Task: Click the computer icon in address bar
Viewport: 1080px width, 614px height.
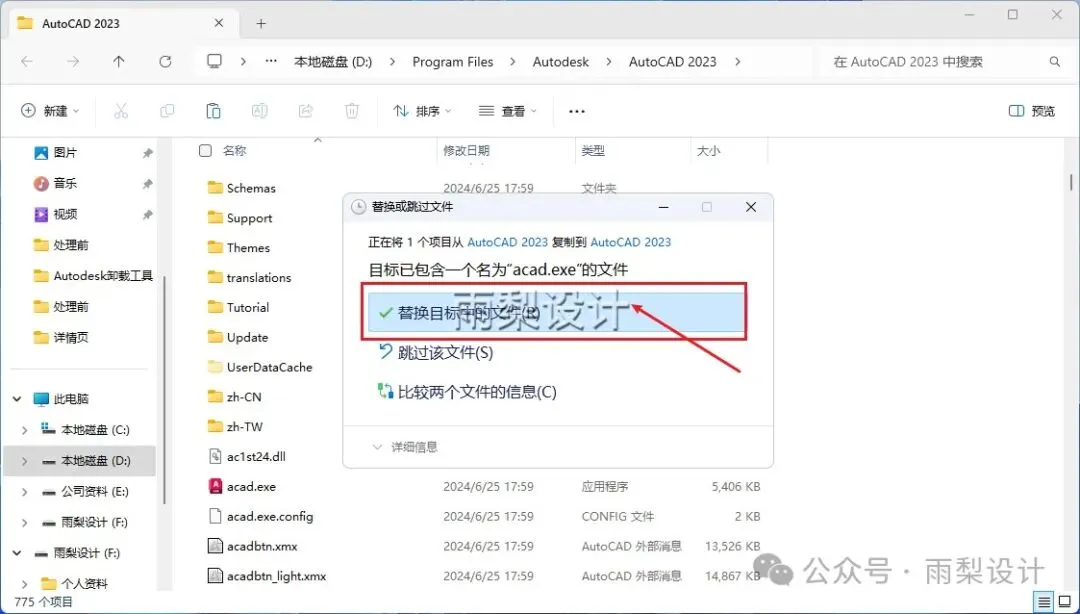Action: [x=214, y=61]
